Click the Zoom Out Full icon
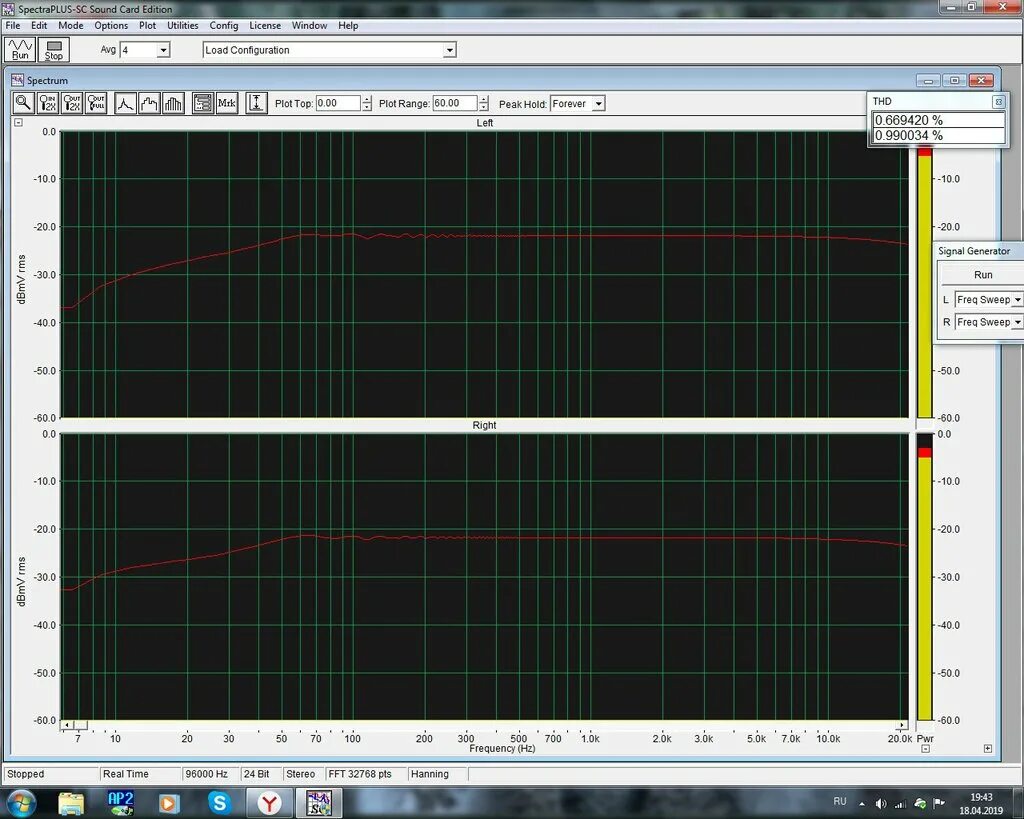The width and height of the screenshot is (1024, 819). tap(96, 103)
